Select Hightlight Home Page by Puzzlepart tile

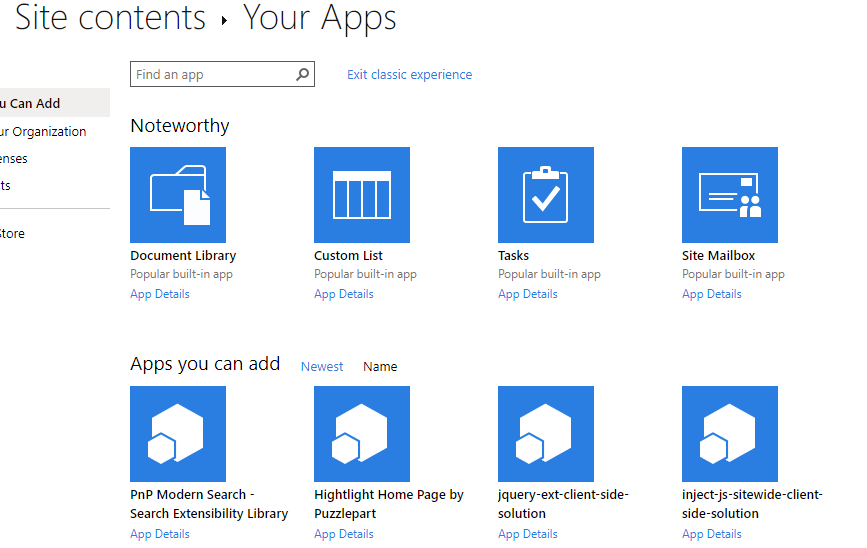click(x=362, y=434)
